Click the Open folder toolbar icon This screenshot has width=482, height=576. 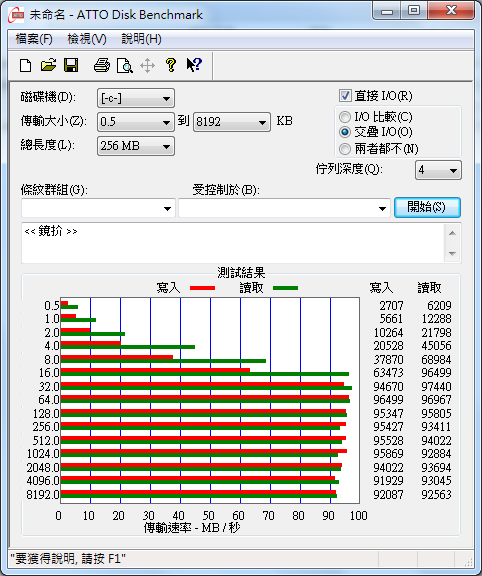click(x=48, y=65)
